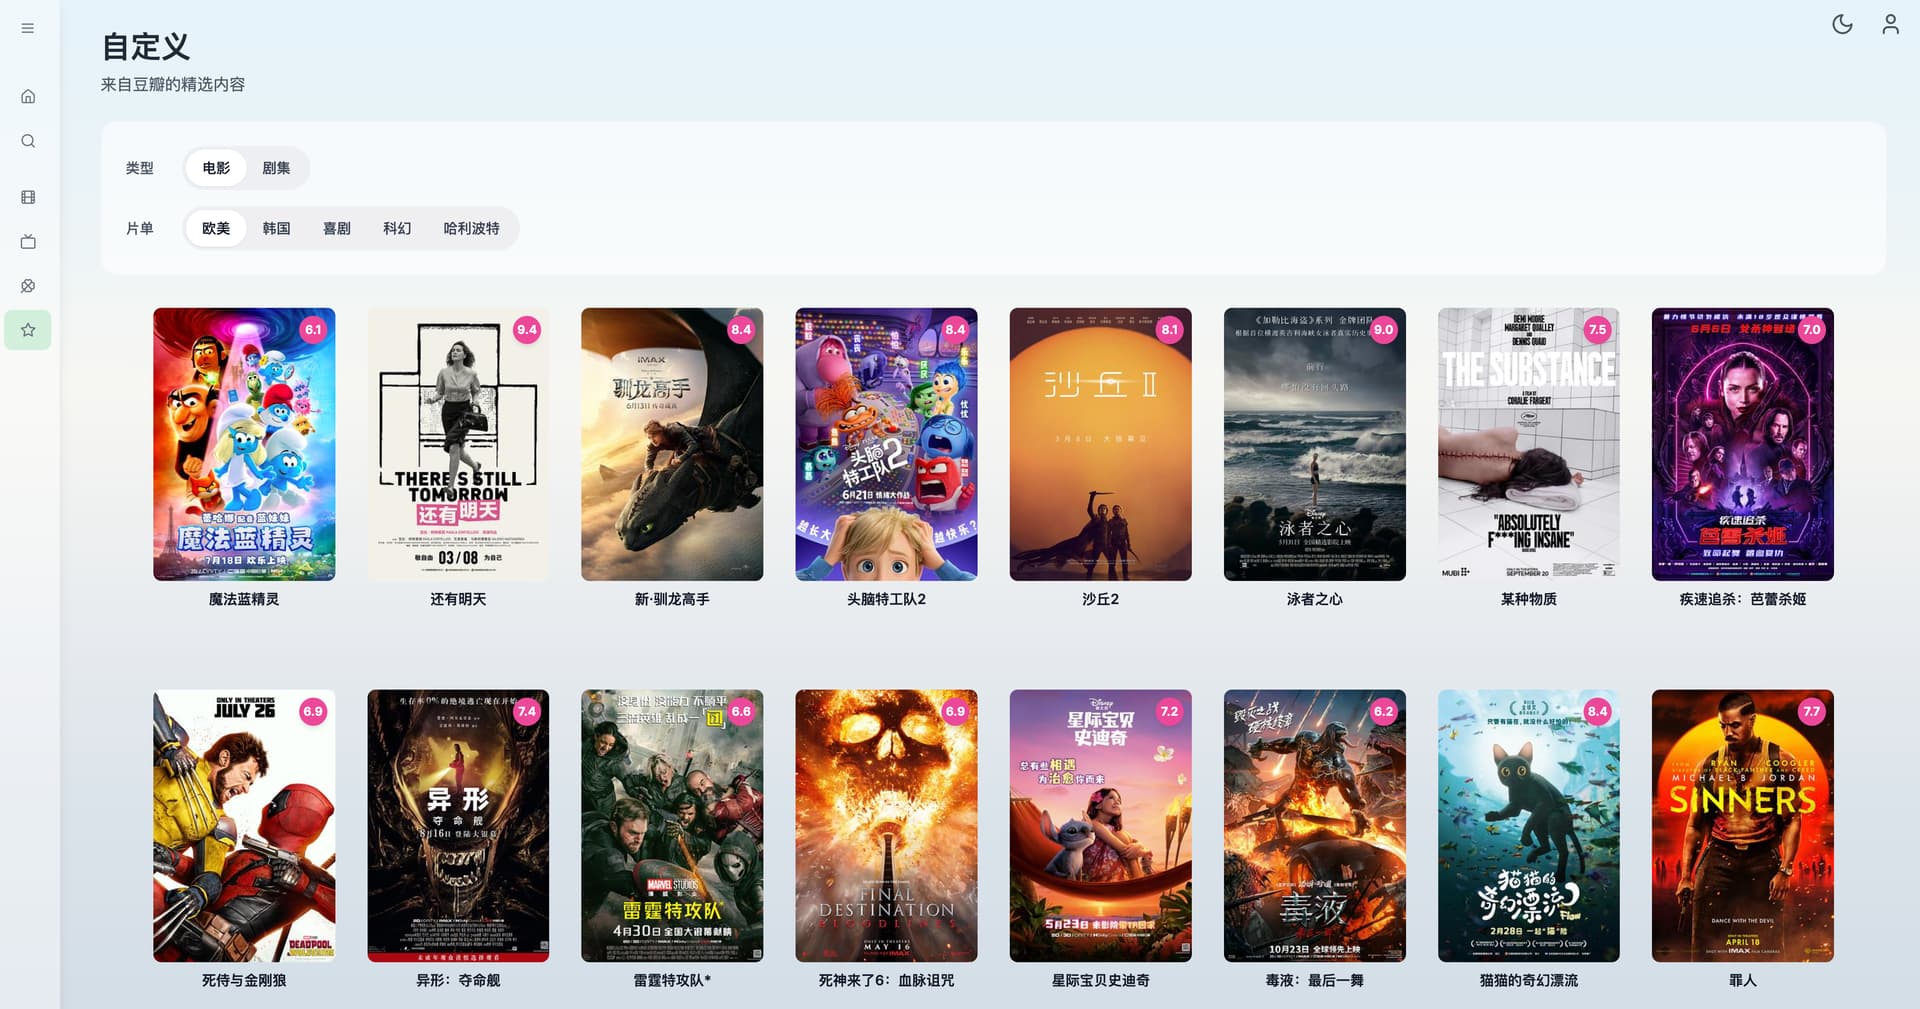The height and width of the screenshot is (1009, 1920).
Task: Click the 9.4 rating badge on 还有明天
Action: point(527,330)
